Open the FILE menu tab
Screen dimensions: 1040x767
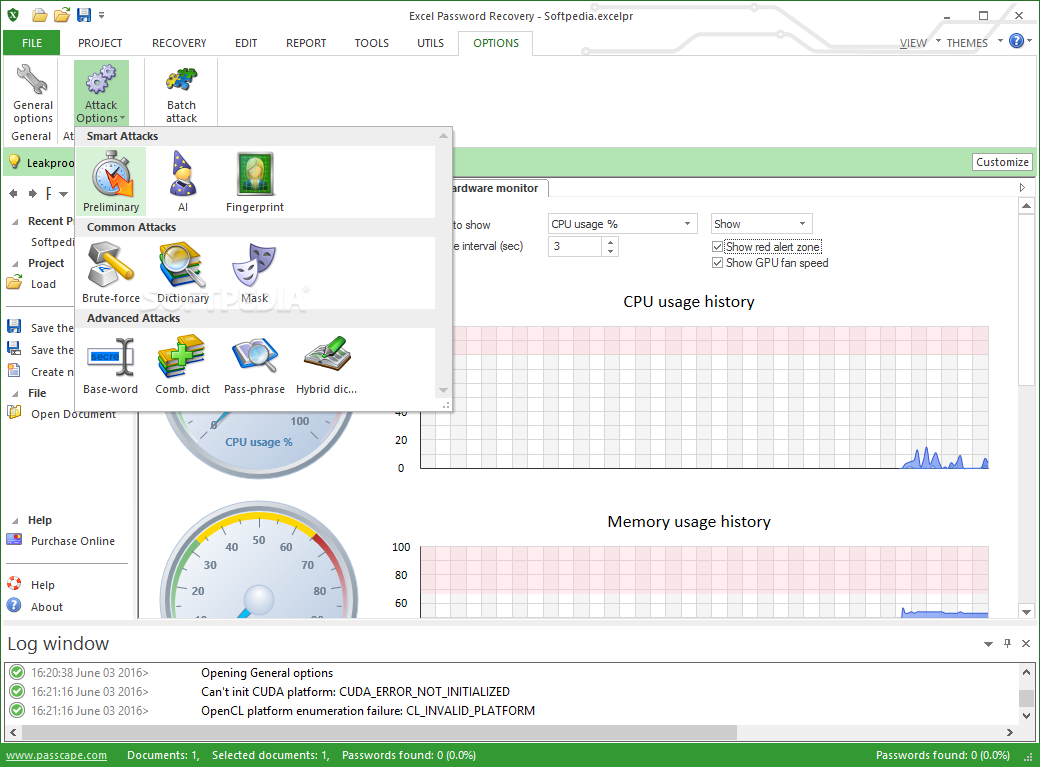[32, 43]
